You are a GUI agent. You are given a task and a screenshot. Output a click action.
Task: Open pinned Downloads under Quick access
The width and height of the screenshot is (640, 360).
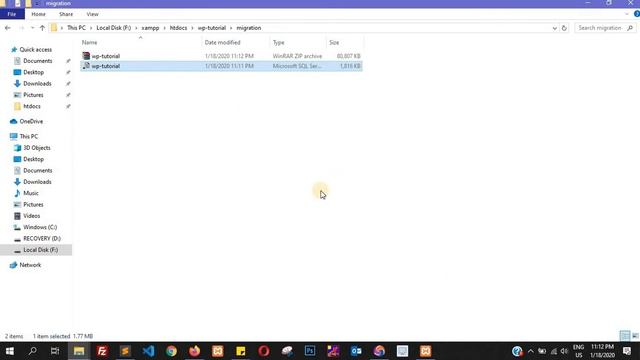37,84
